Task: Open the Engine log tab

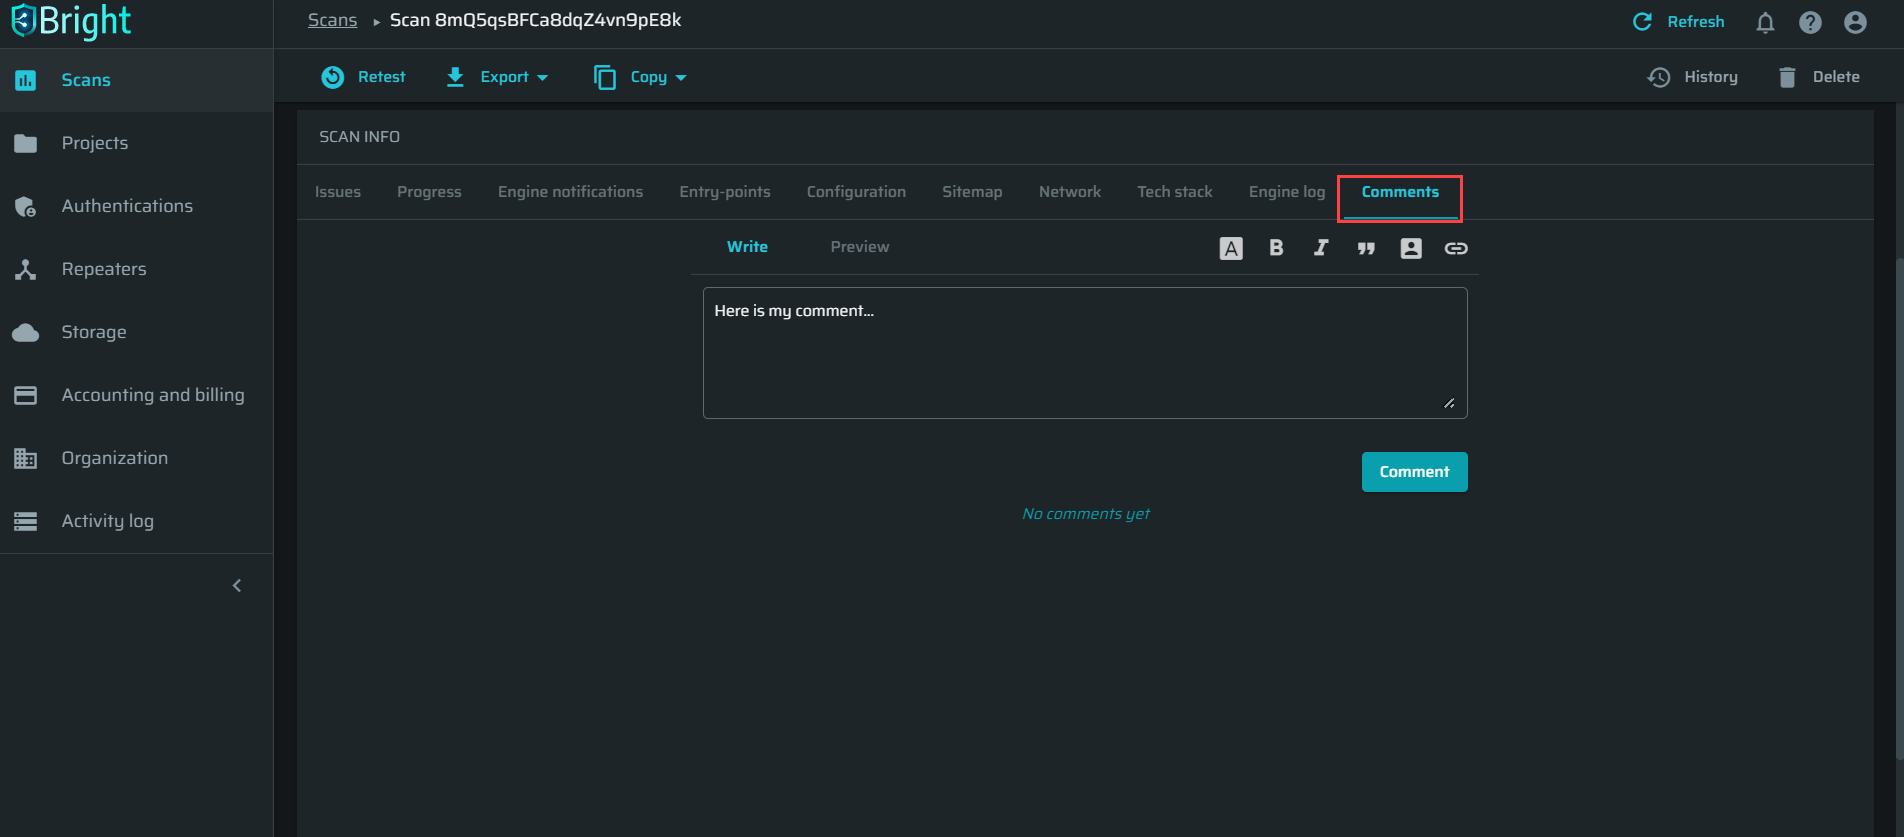Action: (1287, 192)
